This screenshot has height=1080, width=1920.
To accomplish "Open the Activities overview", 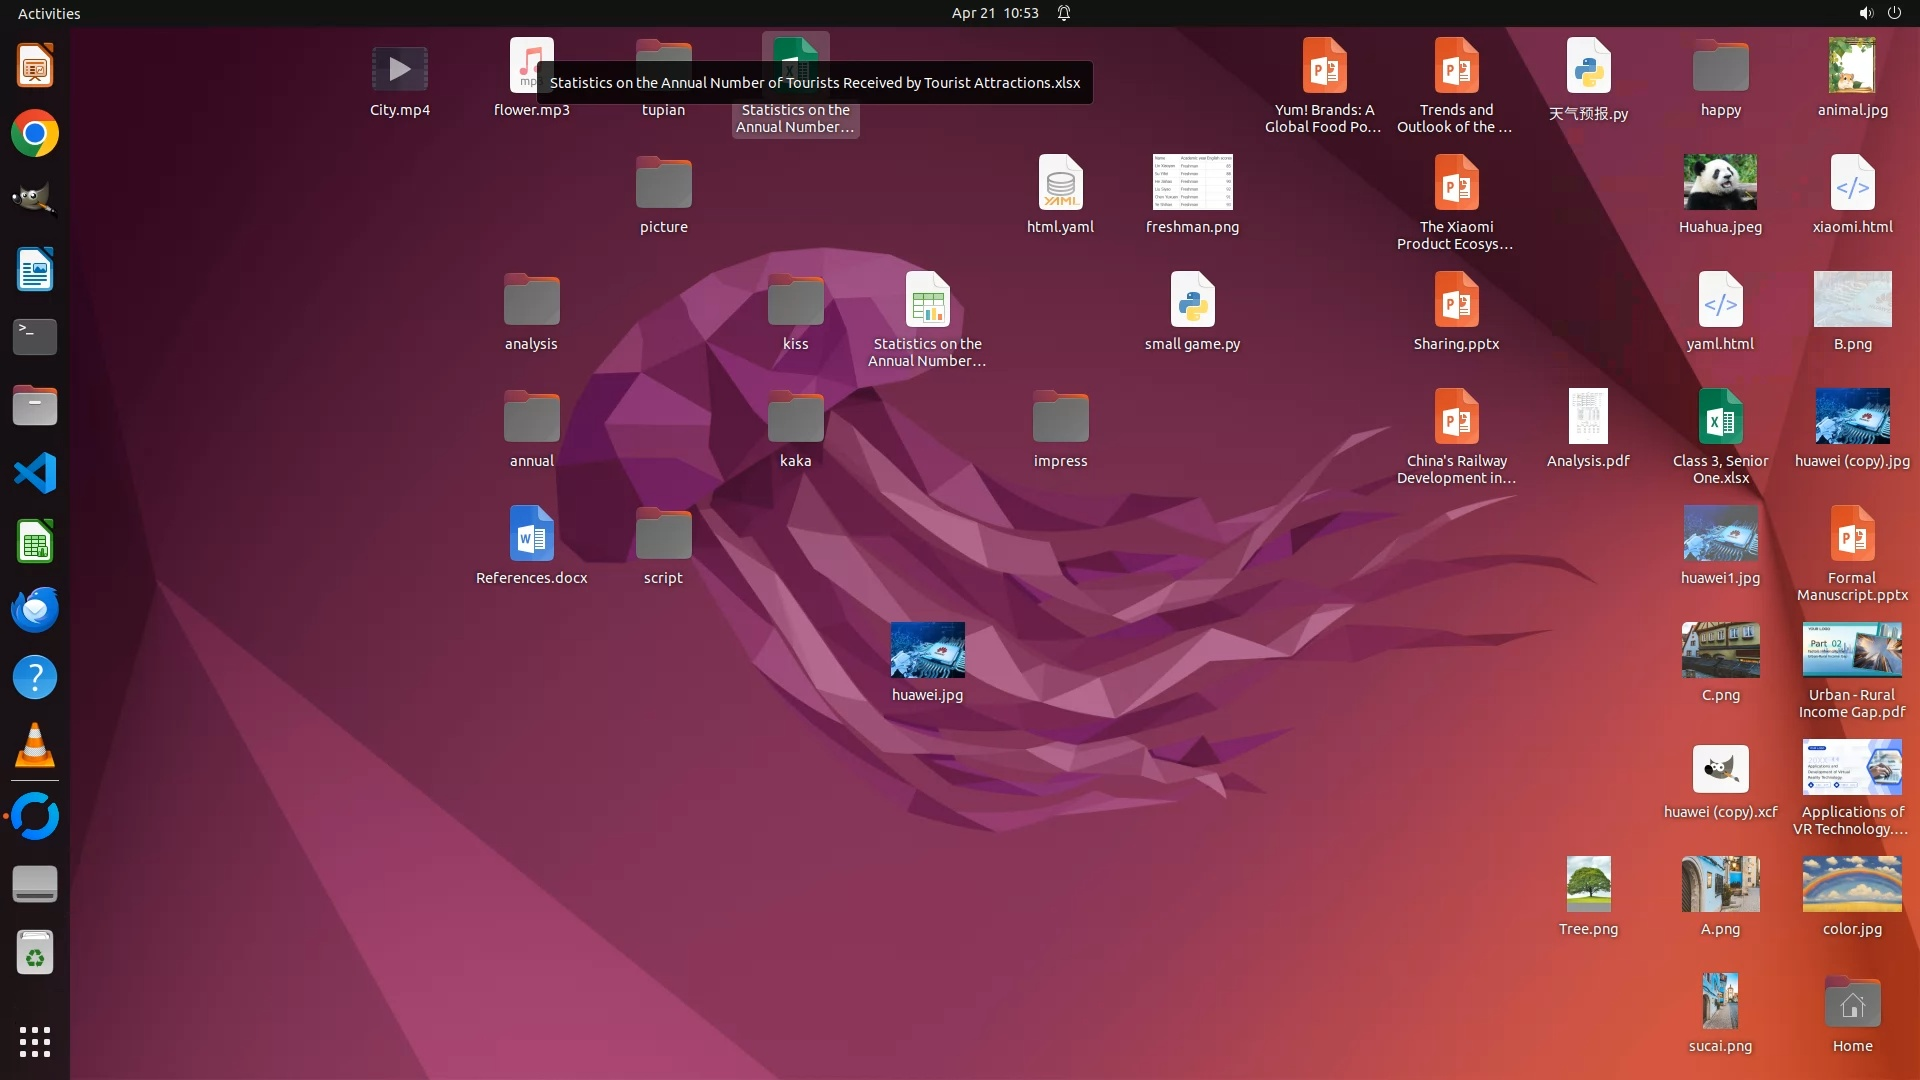I will pyautogui.click(x=49, y=13).
